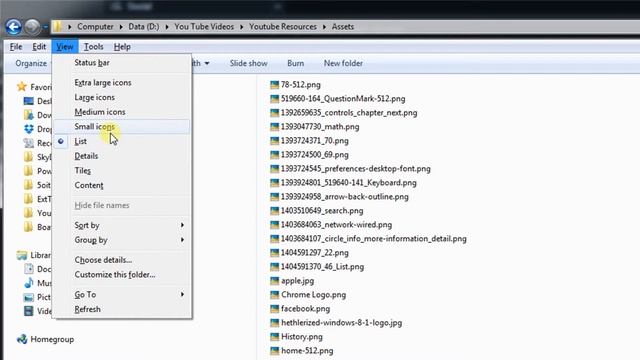Open breadcrumb arrow after Computer
This screenshot has height=360, width=640.
[x=121, y=27]
